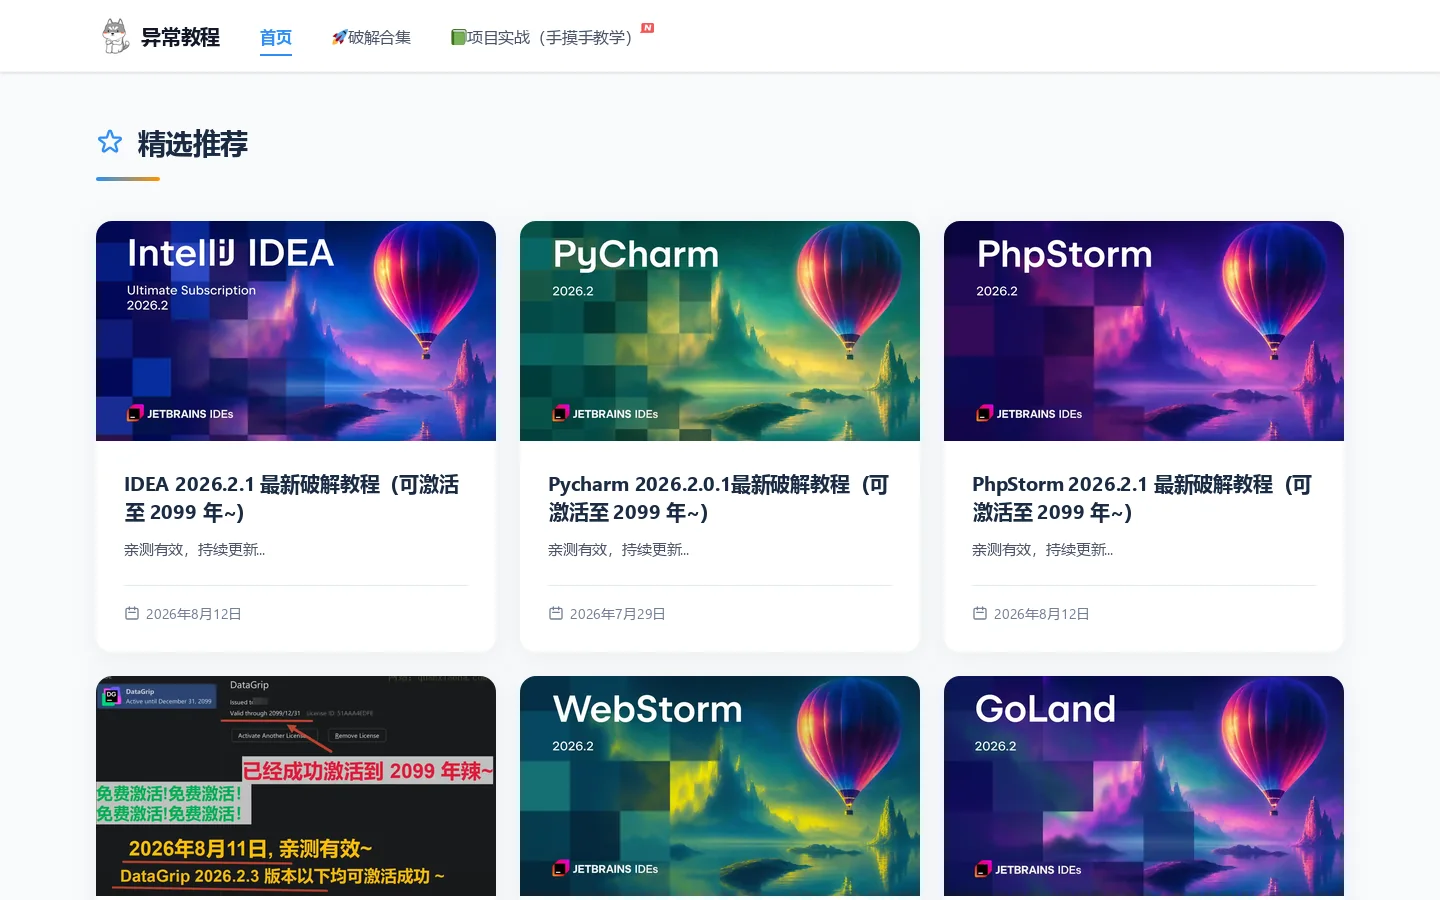Click the green book icon beside 项目实战
Screen dimensions: 1440x900
pos(458,37)
